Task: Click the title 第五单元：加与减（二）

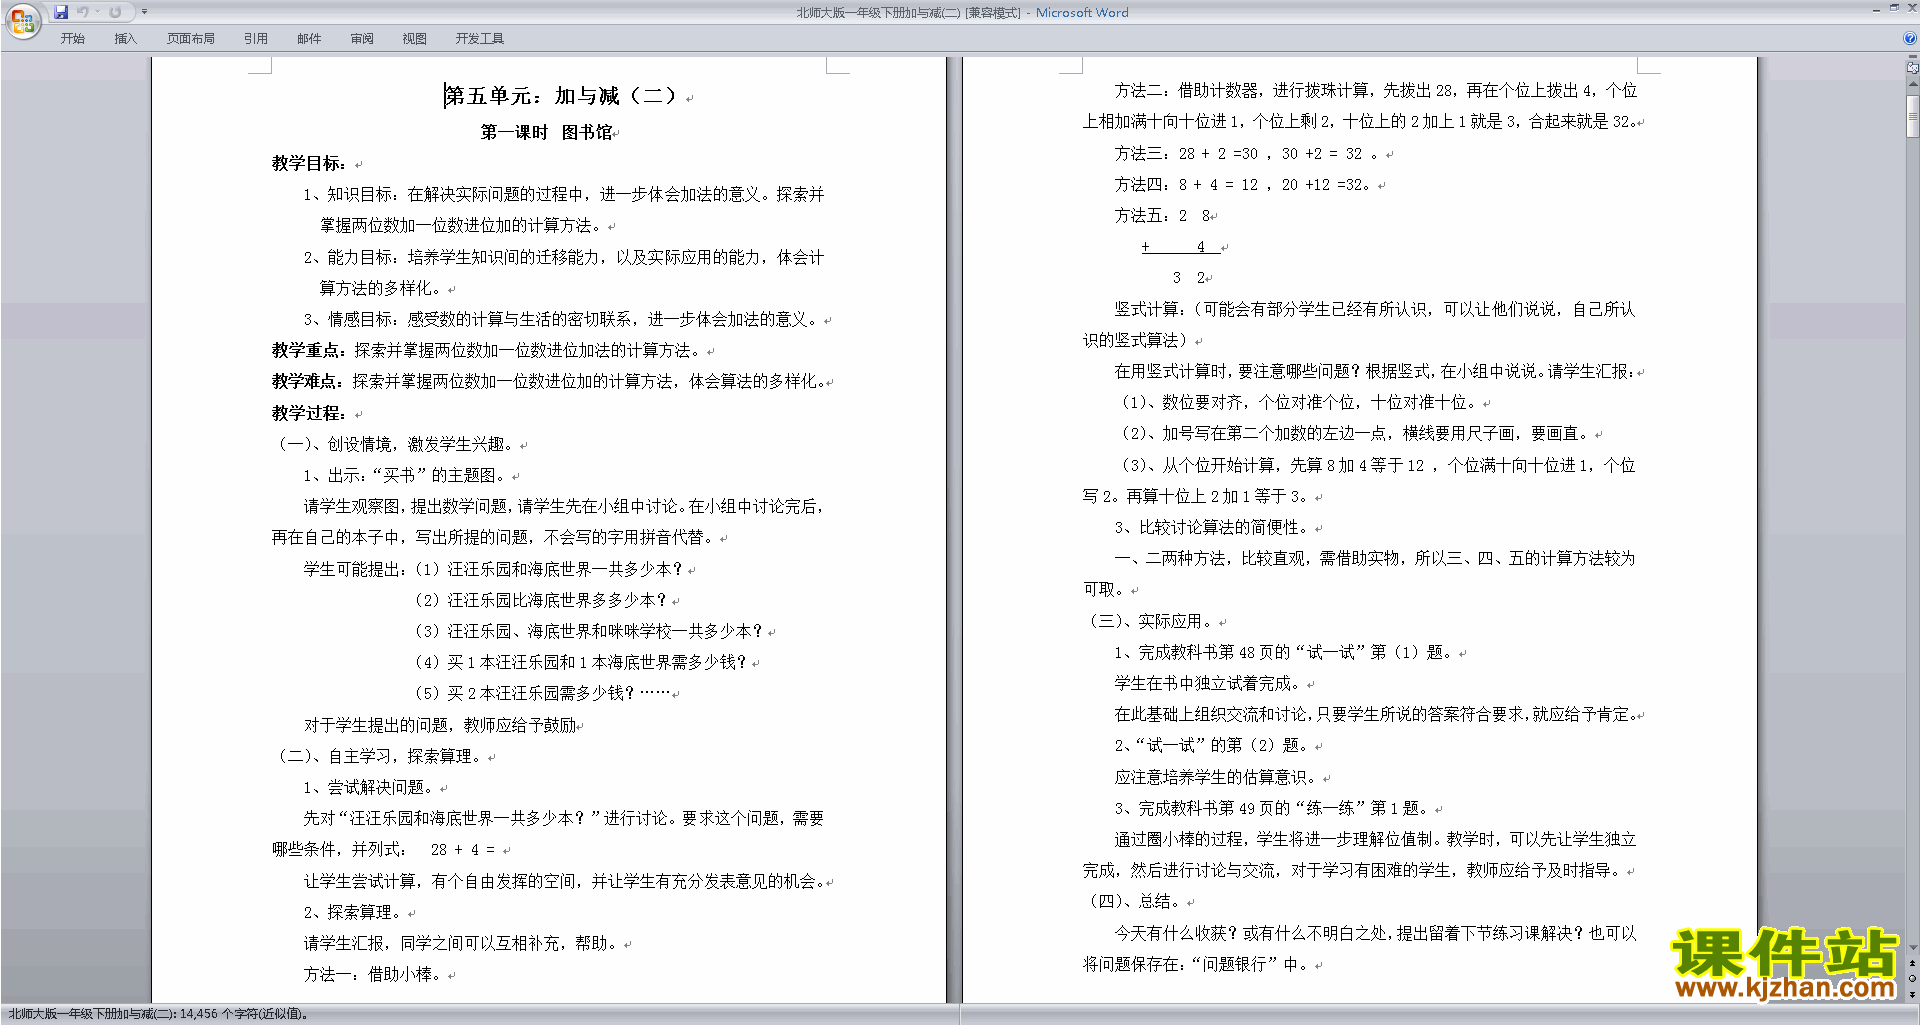Action: click(561, 96)
